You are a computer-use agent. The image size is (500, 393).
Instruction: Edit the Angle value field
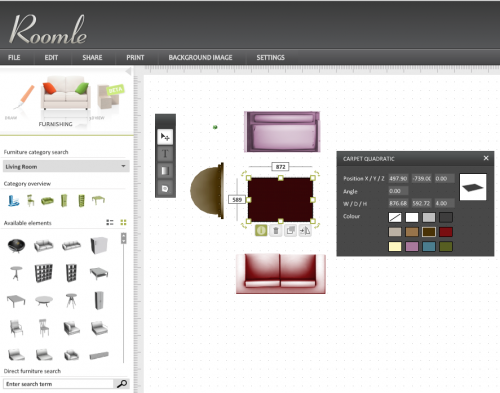click(x=398, y=191)
